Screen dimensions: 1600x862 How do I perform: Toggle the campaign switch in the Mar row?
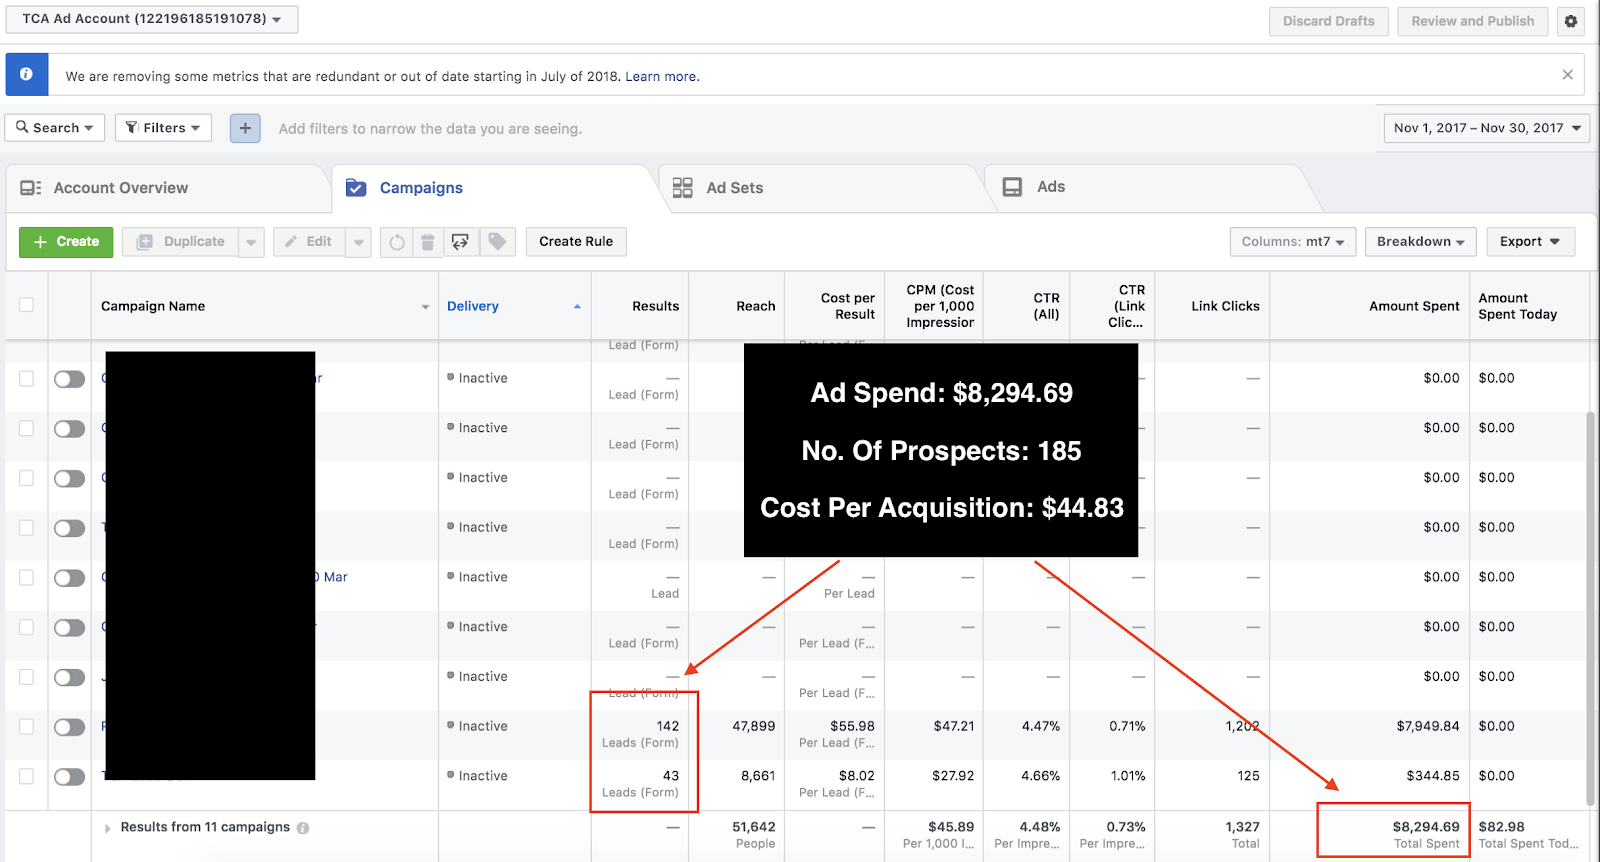pyautogui.click(x=69, y=578)
